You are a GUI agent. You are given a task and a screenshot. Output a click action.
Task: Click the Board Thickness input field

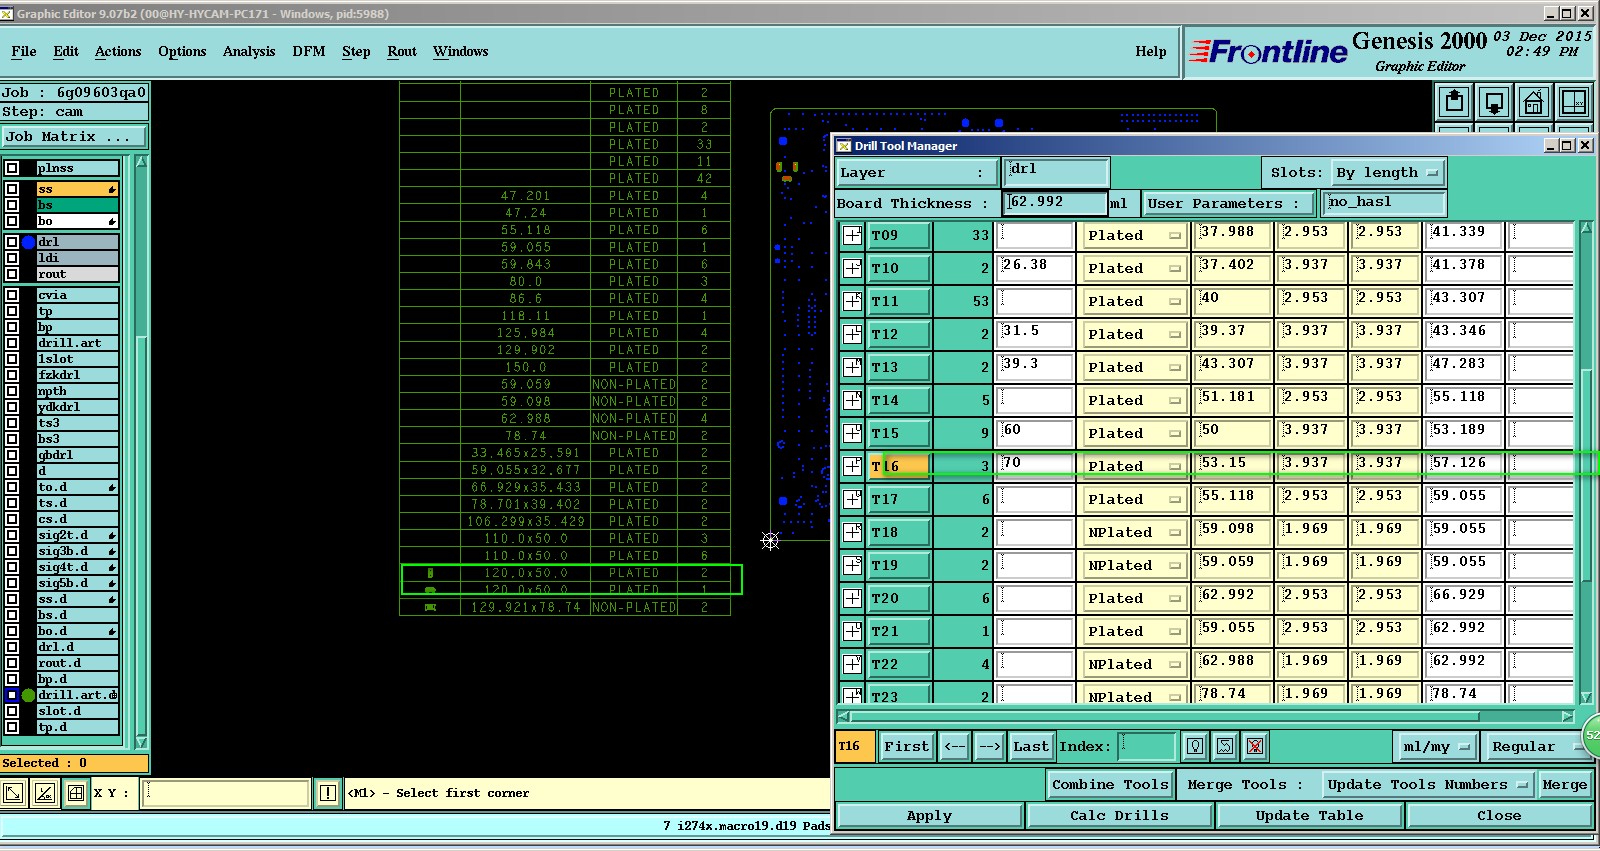point(1055,203)
